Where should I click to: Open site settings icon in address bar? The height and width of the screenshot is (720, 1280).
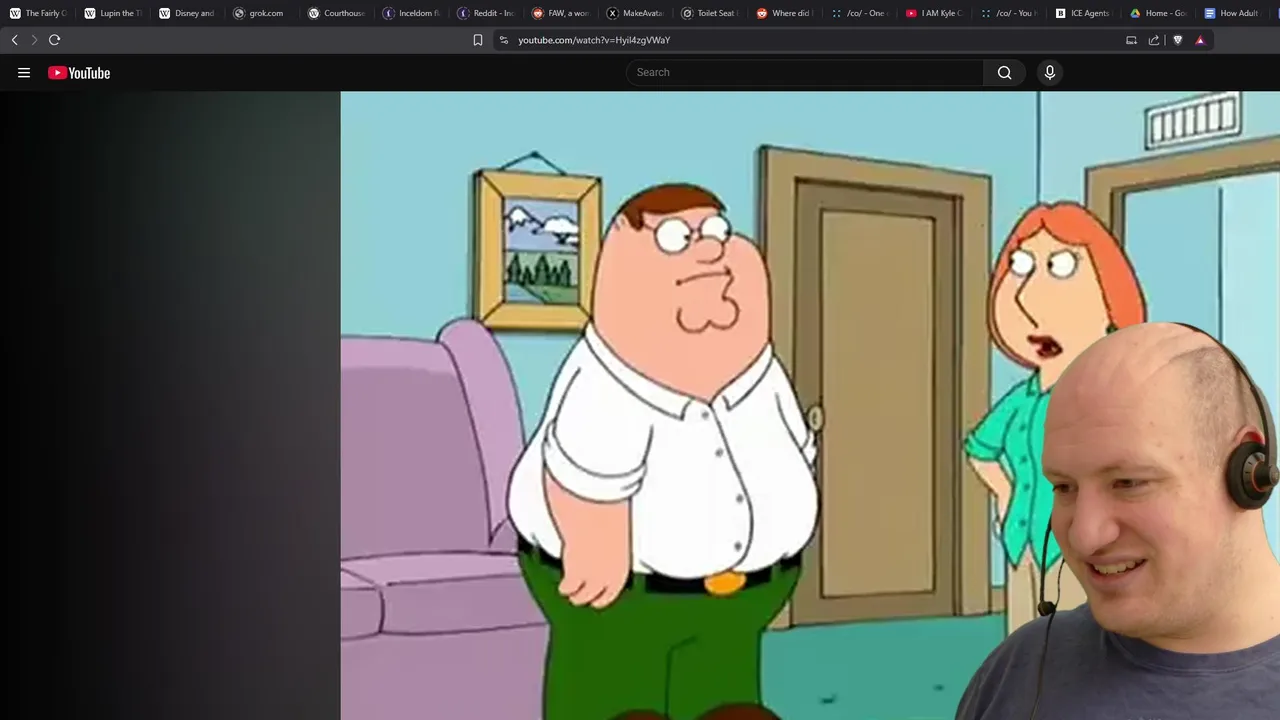click(504, 40)
